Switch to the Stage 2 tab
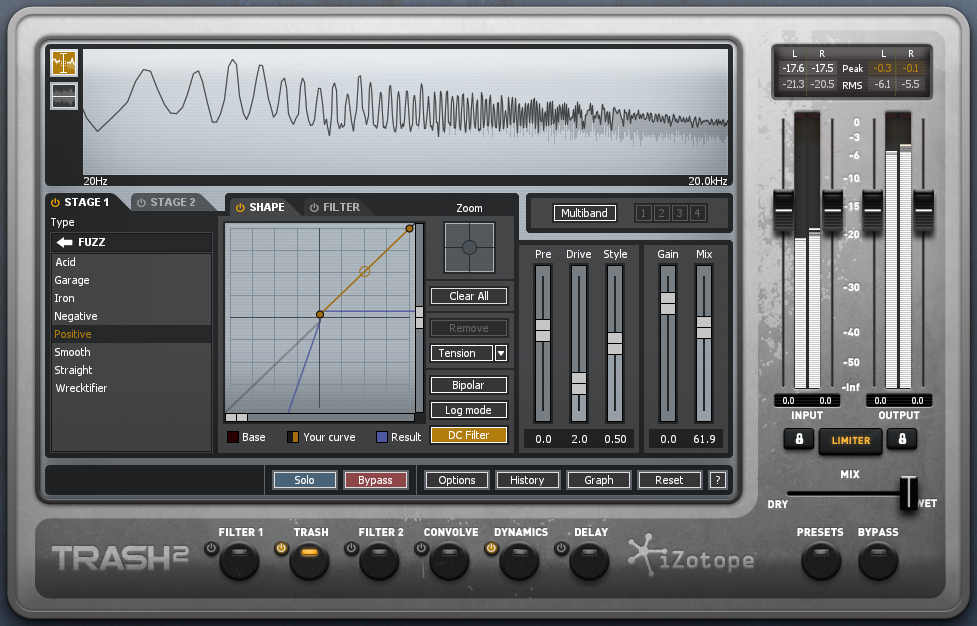The width and height of the screenshot is (977, 626). pos(166,202)
